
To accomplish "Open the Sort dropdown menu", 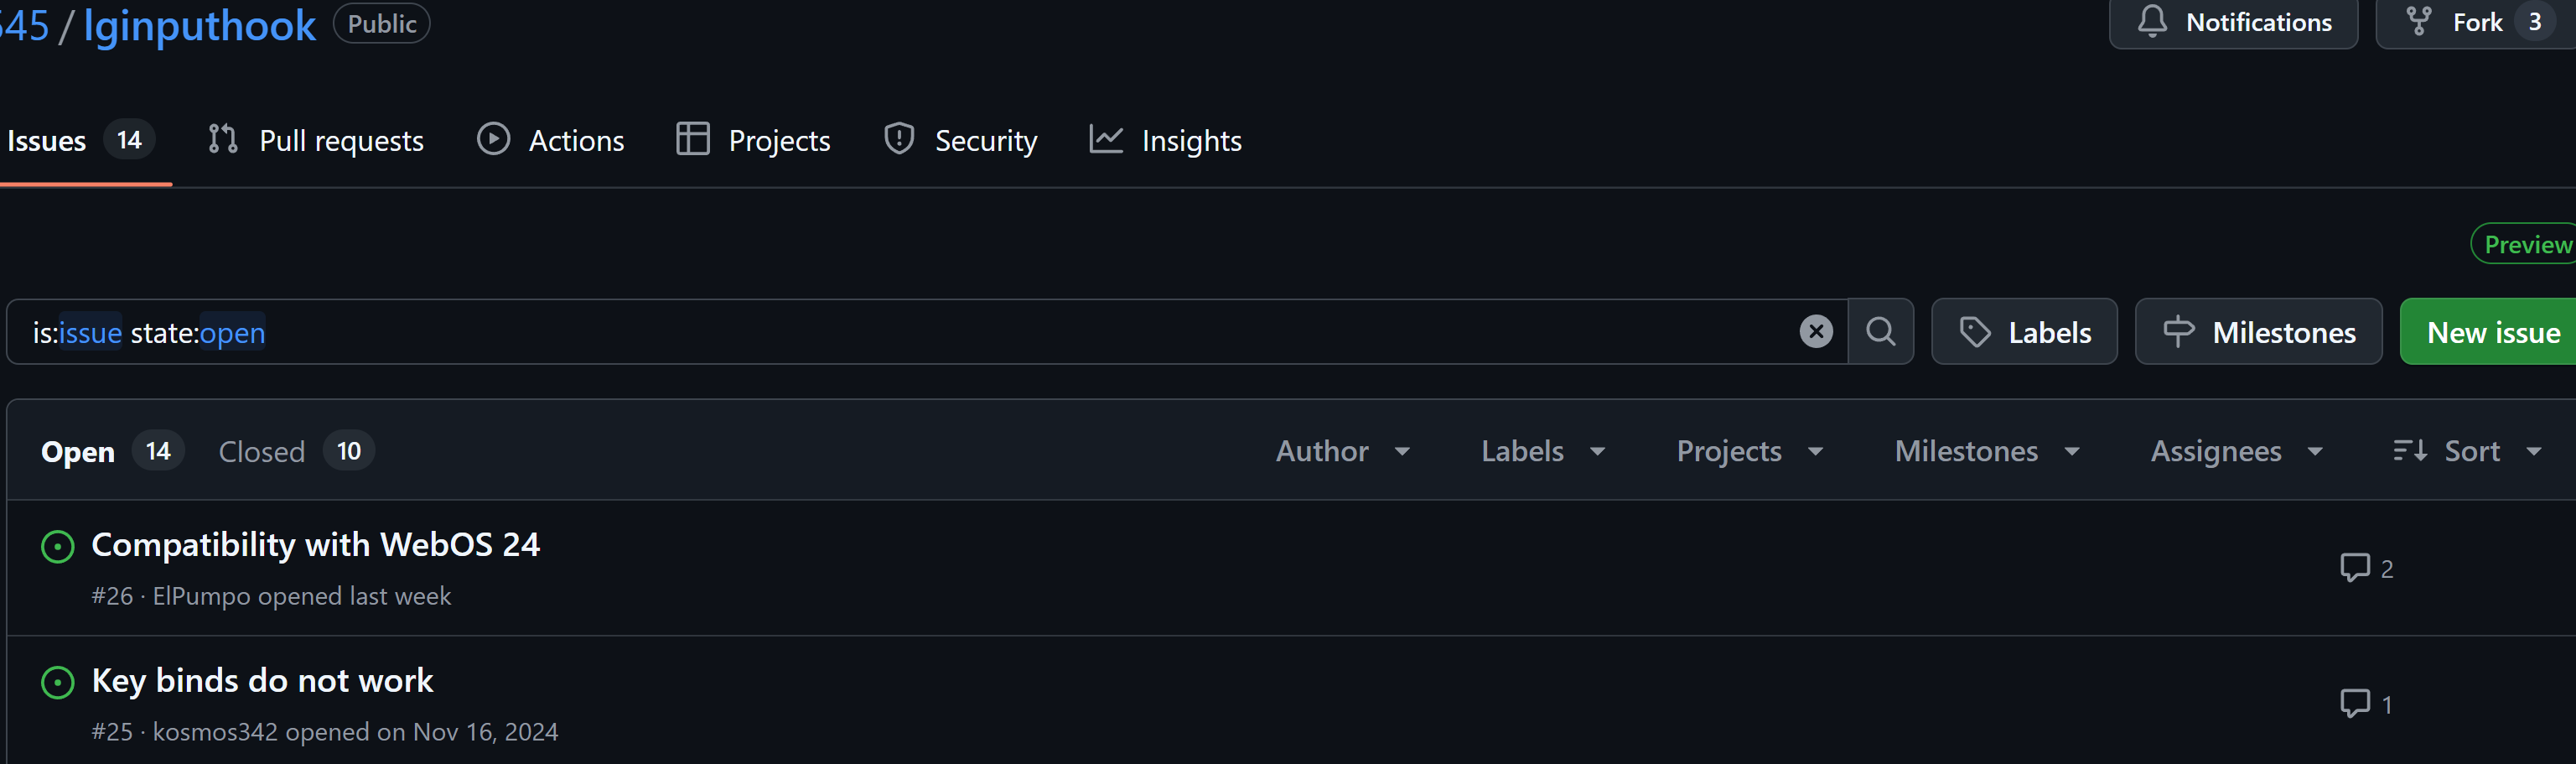I will 2467,452.
